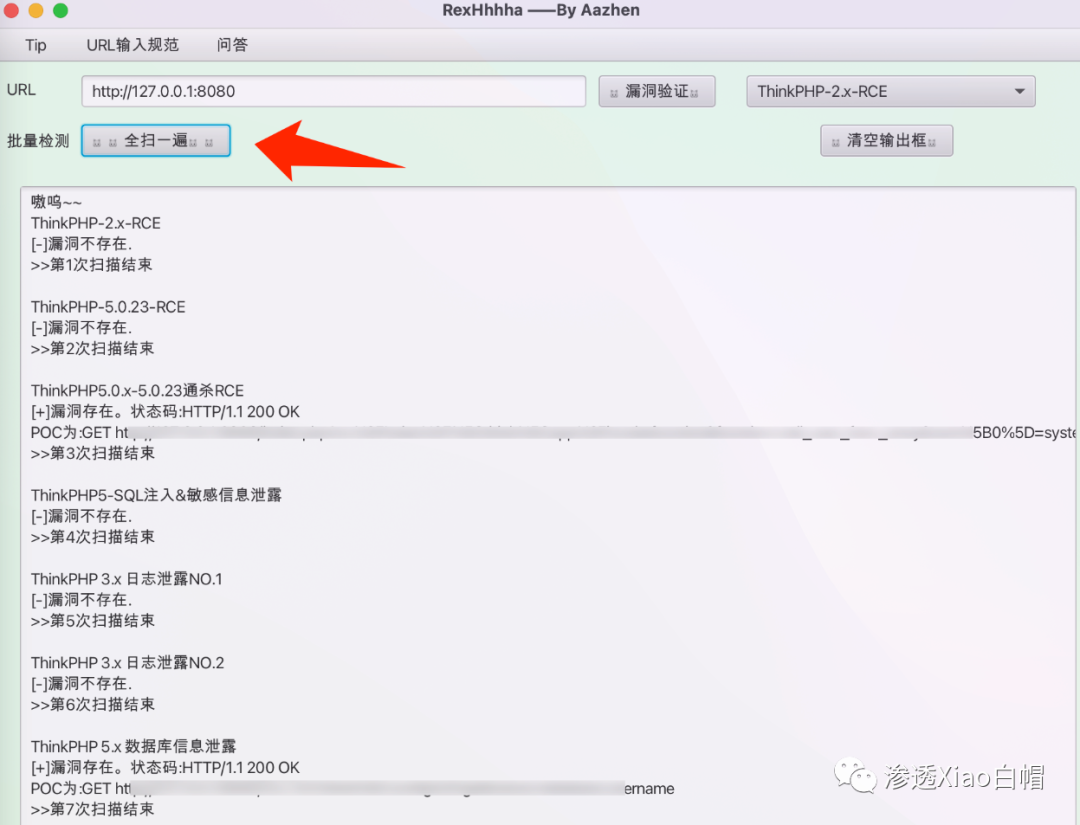Open the 问答 menu
Viewport: 1080px width, 825px height.
[x=232, y=45]
